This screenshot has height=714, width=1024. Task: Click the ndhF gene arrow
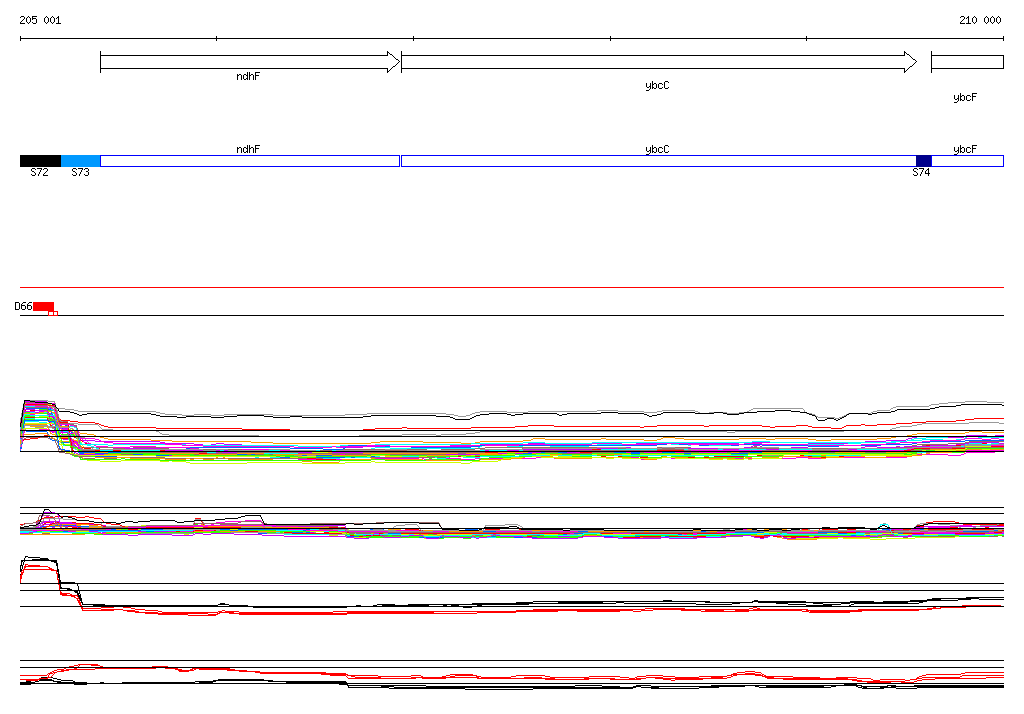click(x=250, y=62)
